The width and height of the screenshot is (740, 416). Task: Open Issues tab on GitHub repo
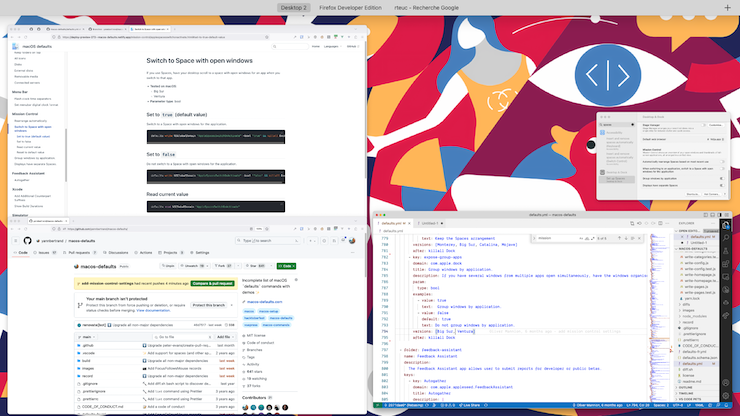click(45, 253)
